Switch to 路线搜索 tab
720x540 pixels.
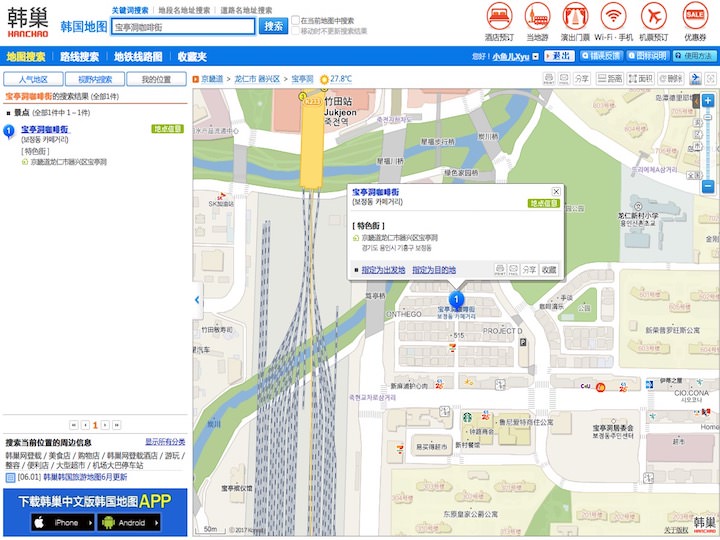click(79, 56)
